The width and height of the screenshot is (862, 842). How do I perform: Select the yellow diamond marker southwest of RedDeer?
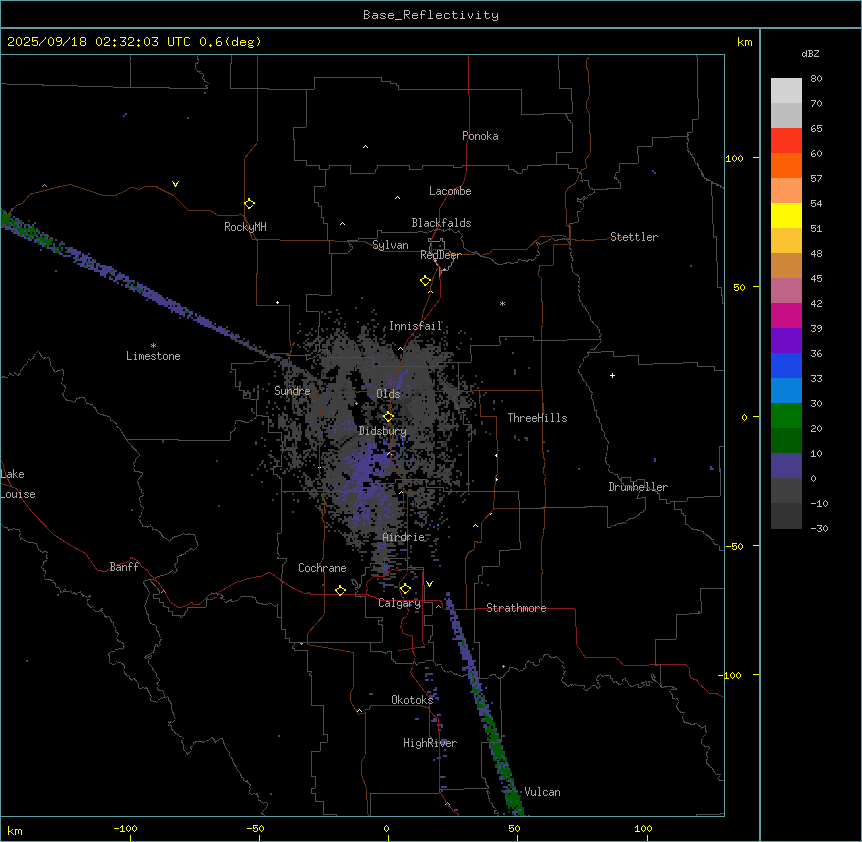425,280
